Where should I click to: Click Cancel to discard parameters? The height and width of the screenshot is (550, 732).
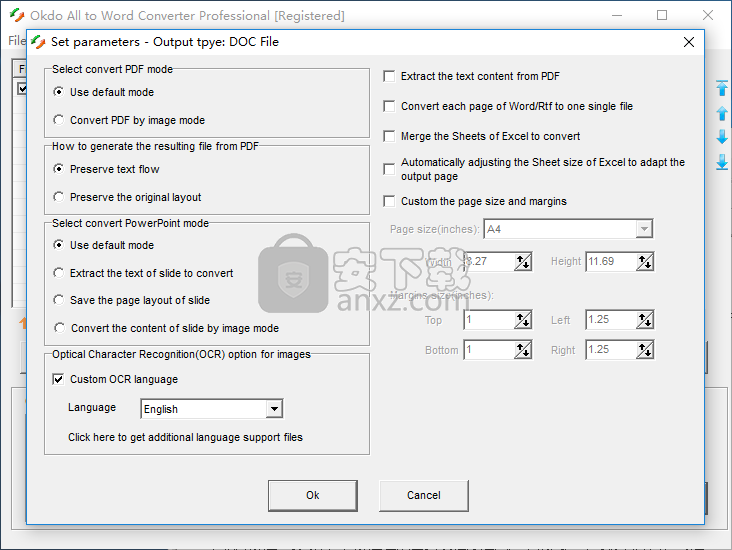pyautogui.click(x=423, y=495)
